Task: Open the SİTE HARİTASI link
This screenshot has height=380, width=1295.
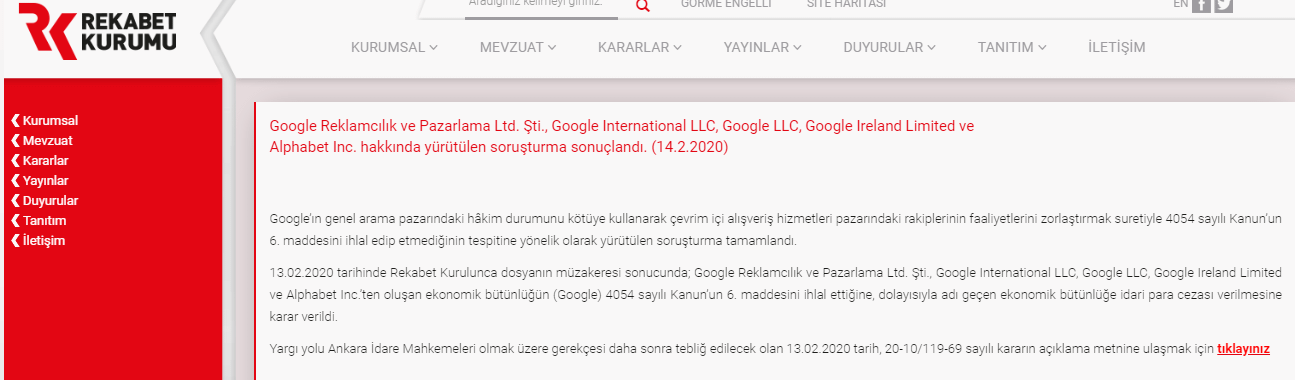Action: click(x=846, y=4)
